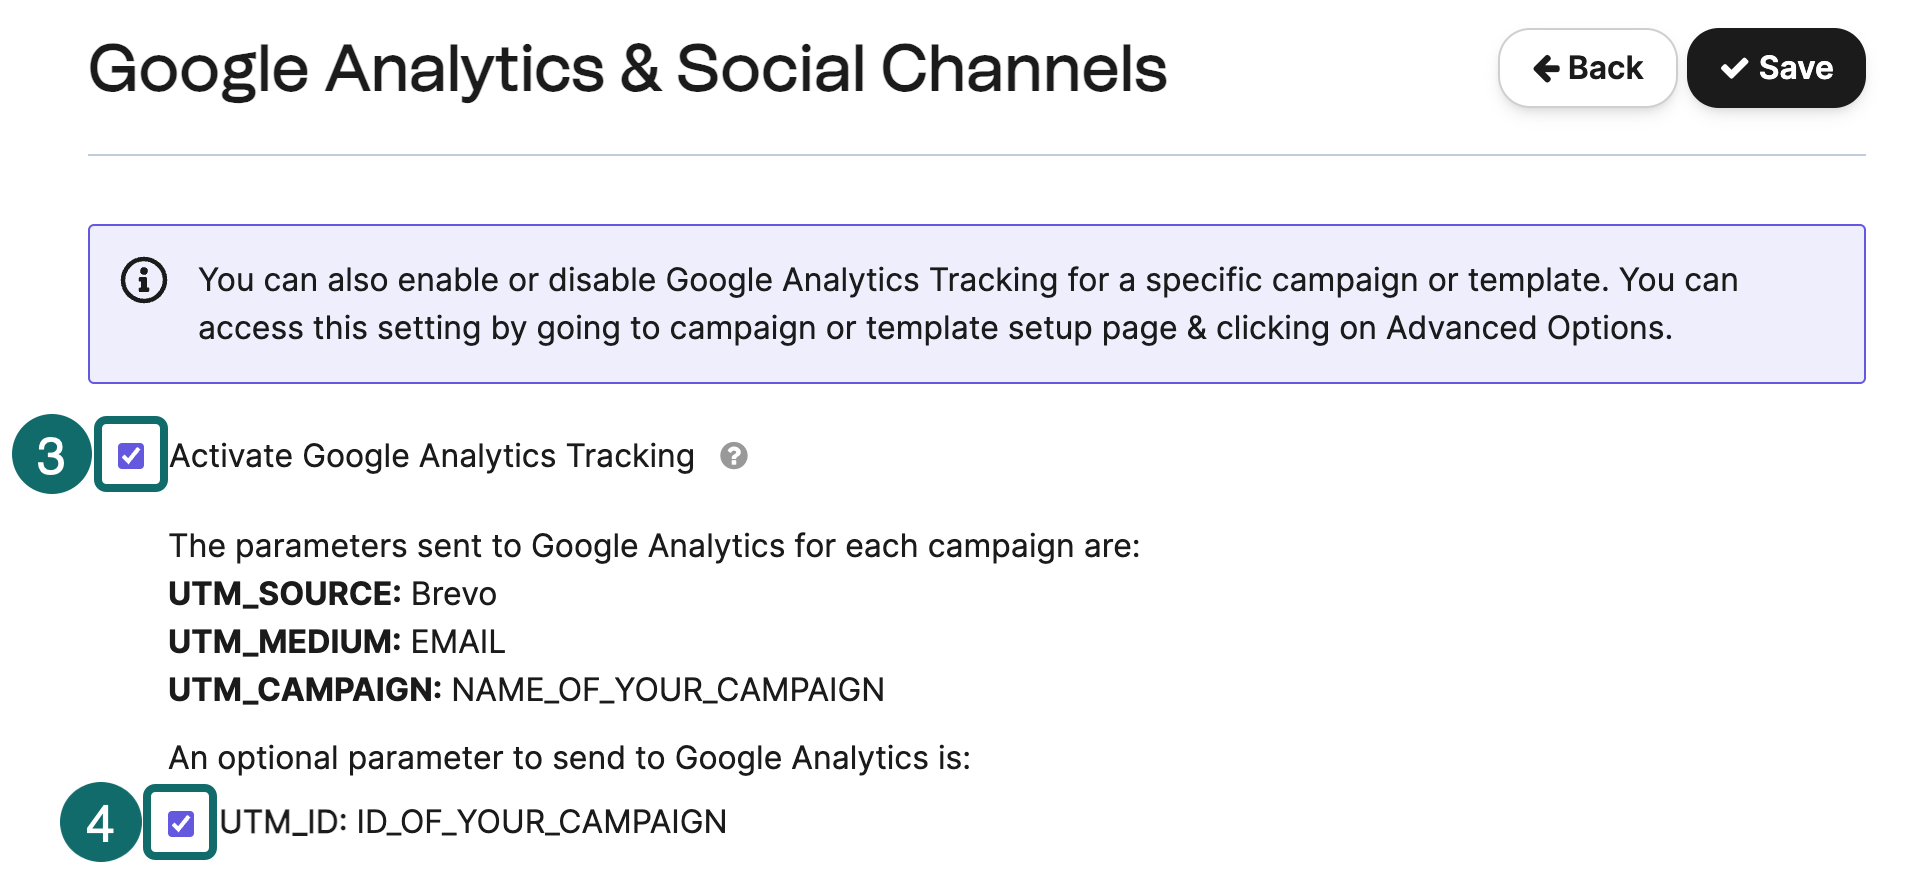Viewport: 1910px width, 876px height.
Task: Save the analytics settings
Action: click(1775, 68)
